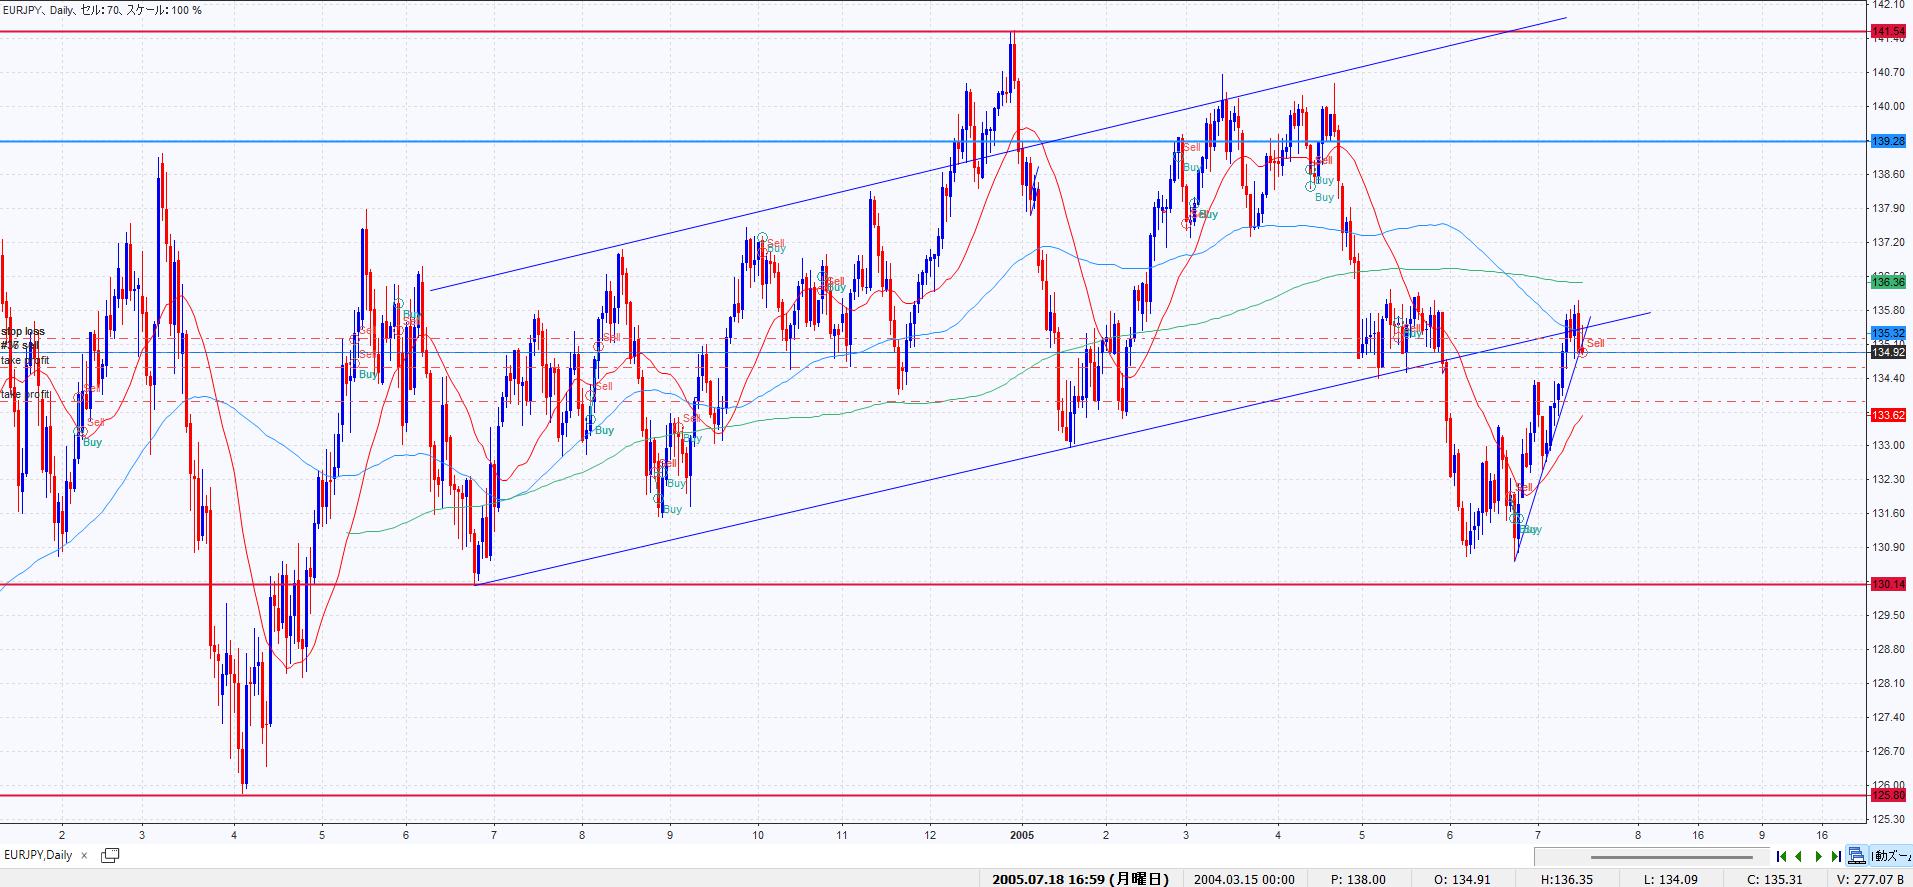Open the chart window list icon
Viewport: 1913px width, 887px height.
110,856
